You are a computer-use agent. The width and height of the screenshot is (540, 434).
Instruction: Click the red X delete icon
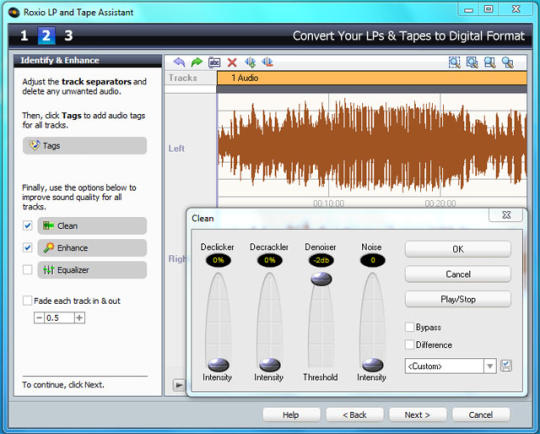232,62
